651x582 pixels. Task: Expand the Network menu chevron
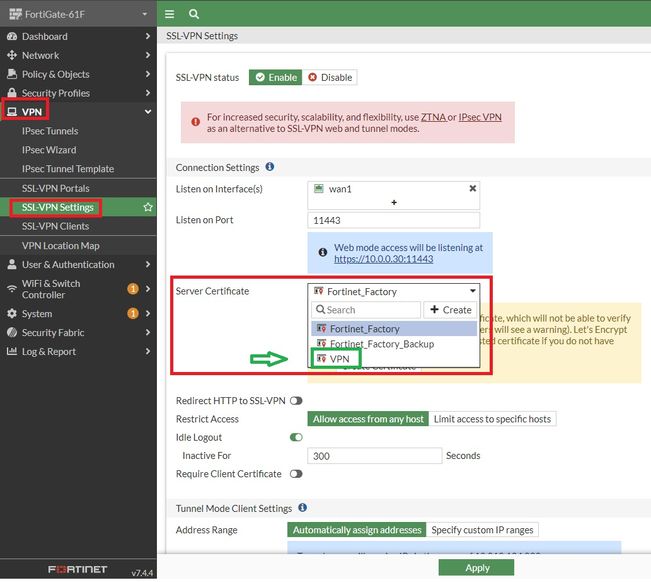pyautogui.click(x=148, y=55)
